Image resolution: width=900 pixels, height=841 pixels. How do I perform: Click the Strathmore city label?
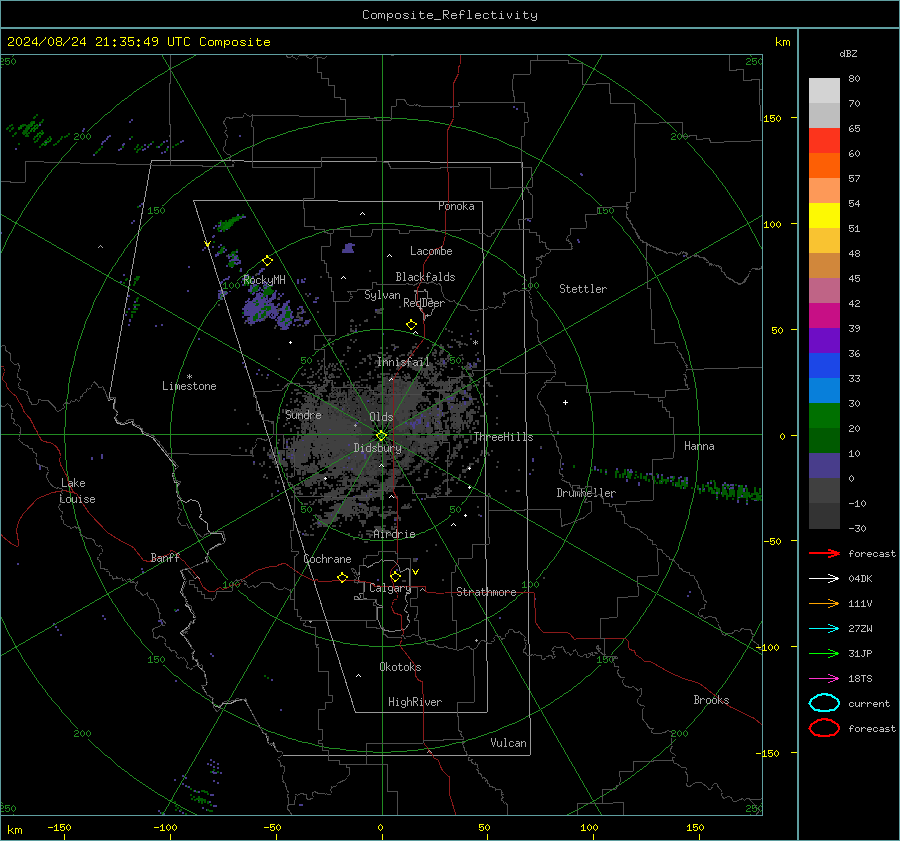(486, 592)
